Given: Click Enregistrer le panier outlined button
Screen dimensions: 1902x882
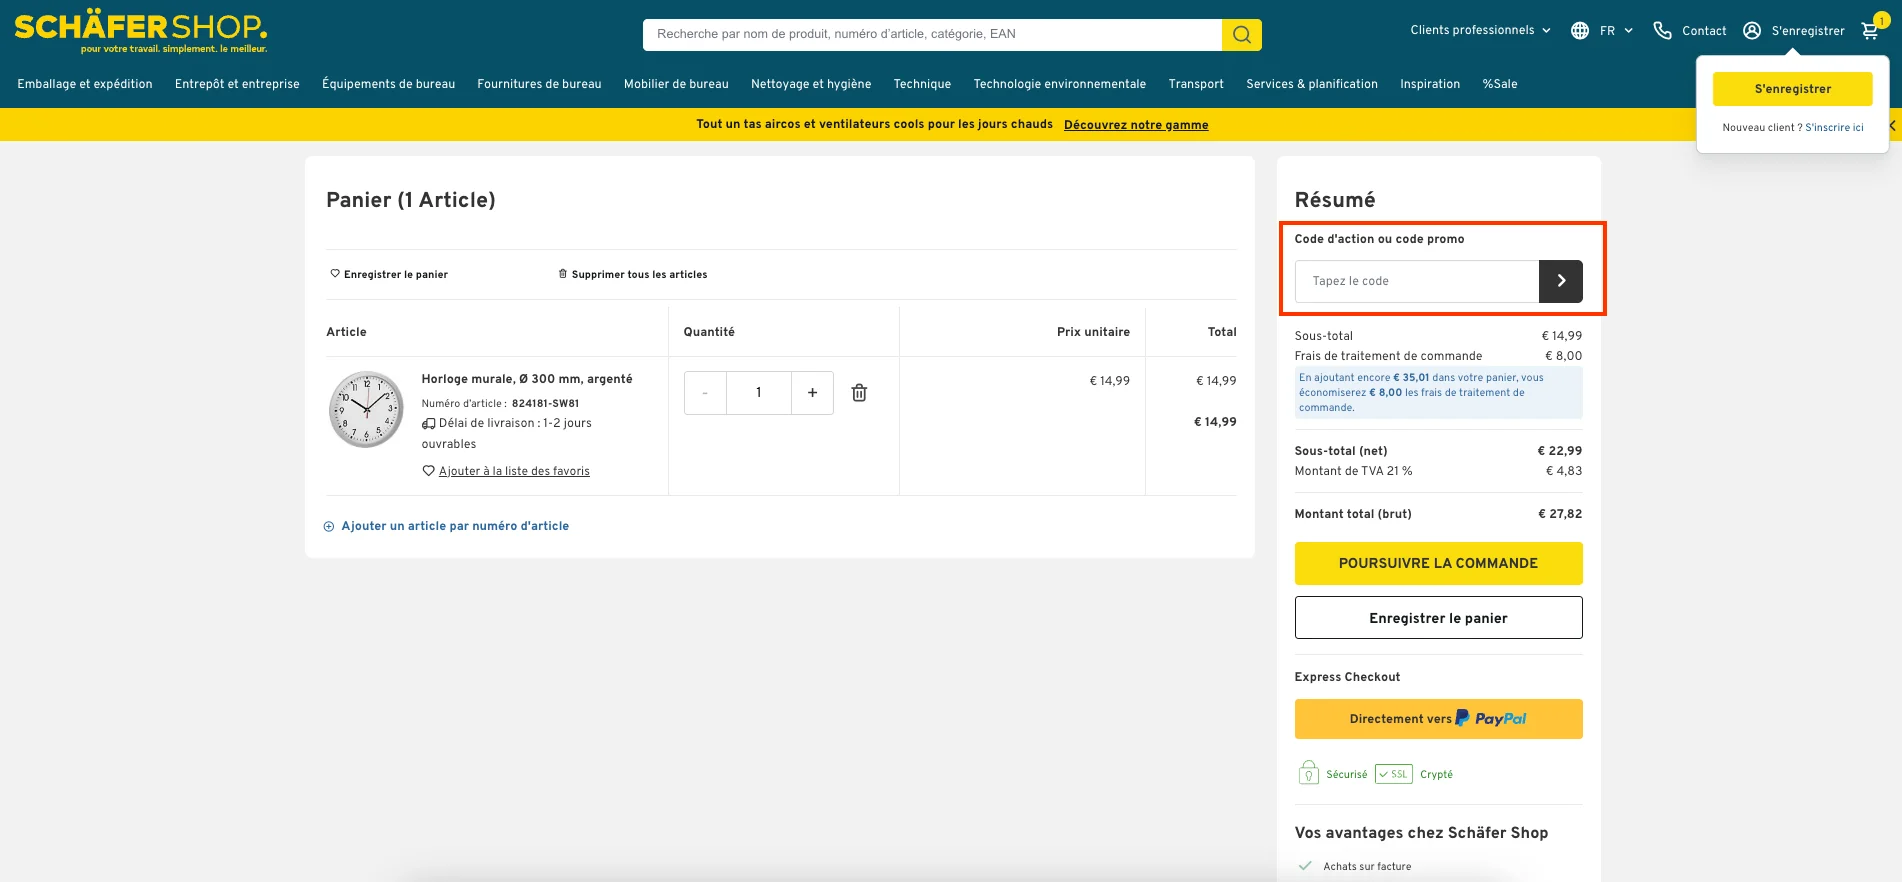Looking at the screenshot, I should click(1438, 618).
